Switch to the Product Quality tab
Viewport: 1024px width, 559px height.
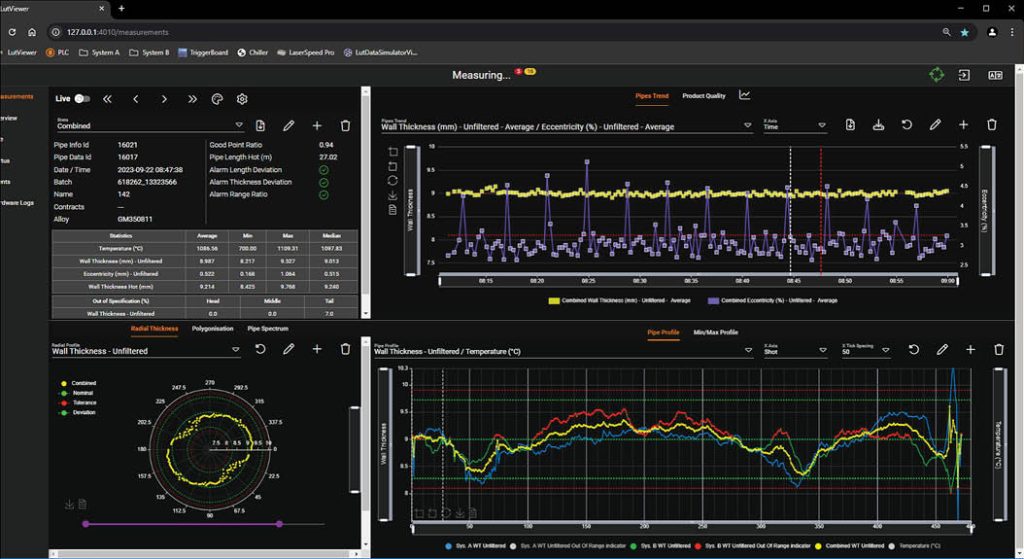pos(704,96)
